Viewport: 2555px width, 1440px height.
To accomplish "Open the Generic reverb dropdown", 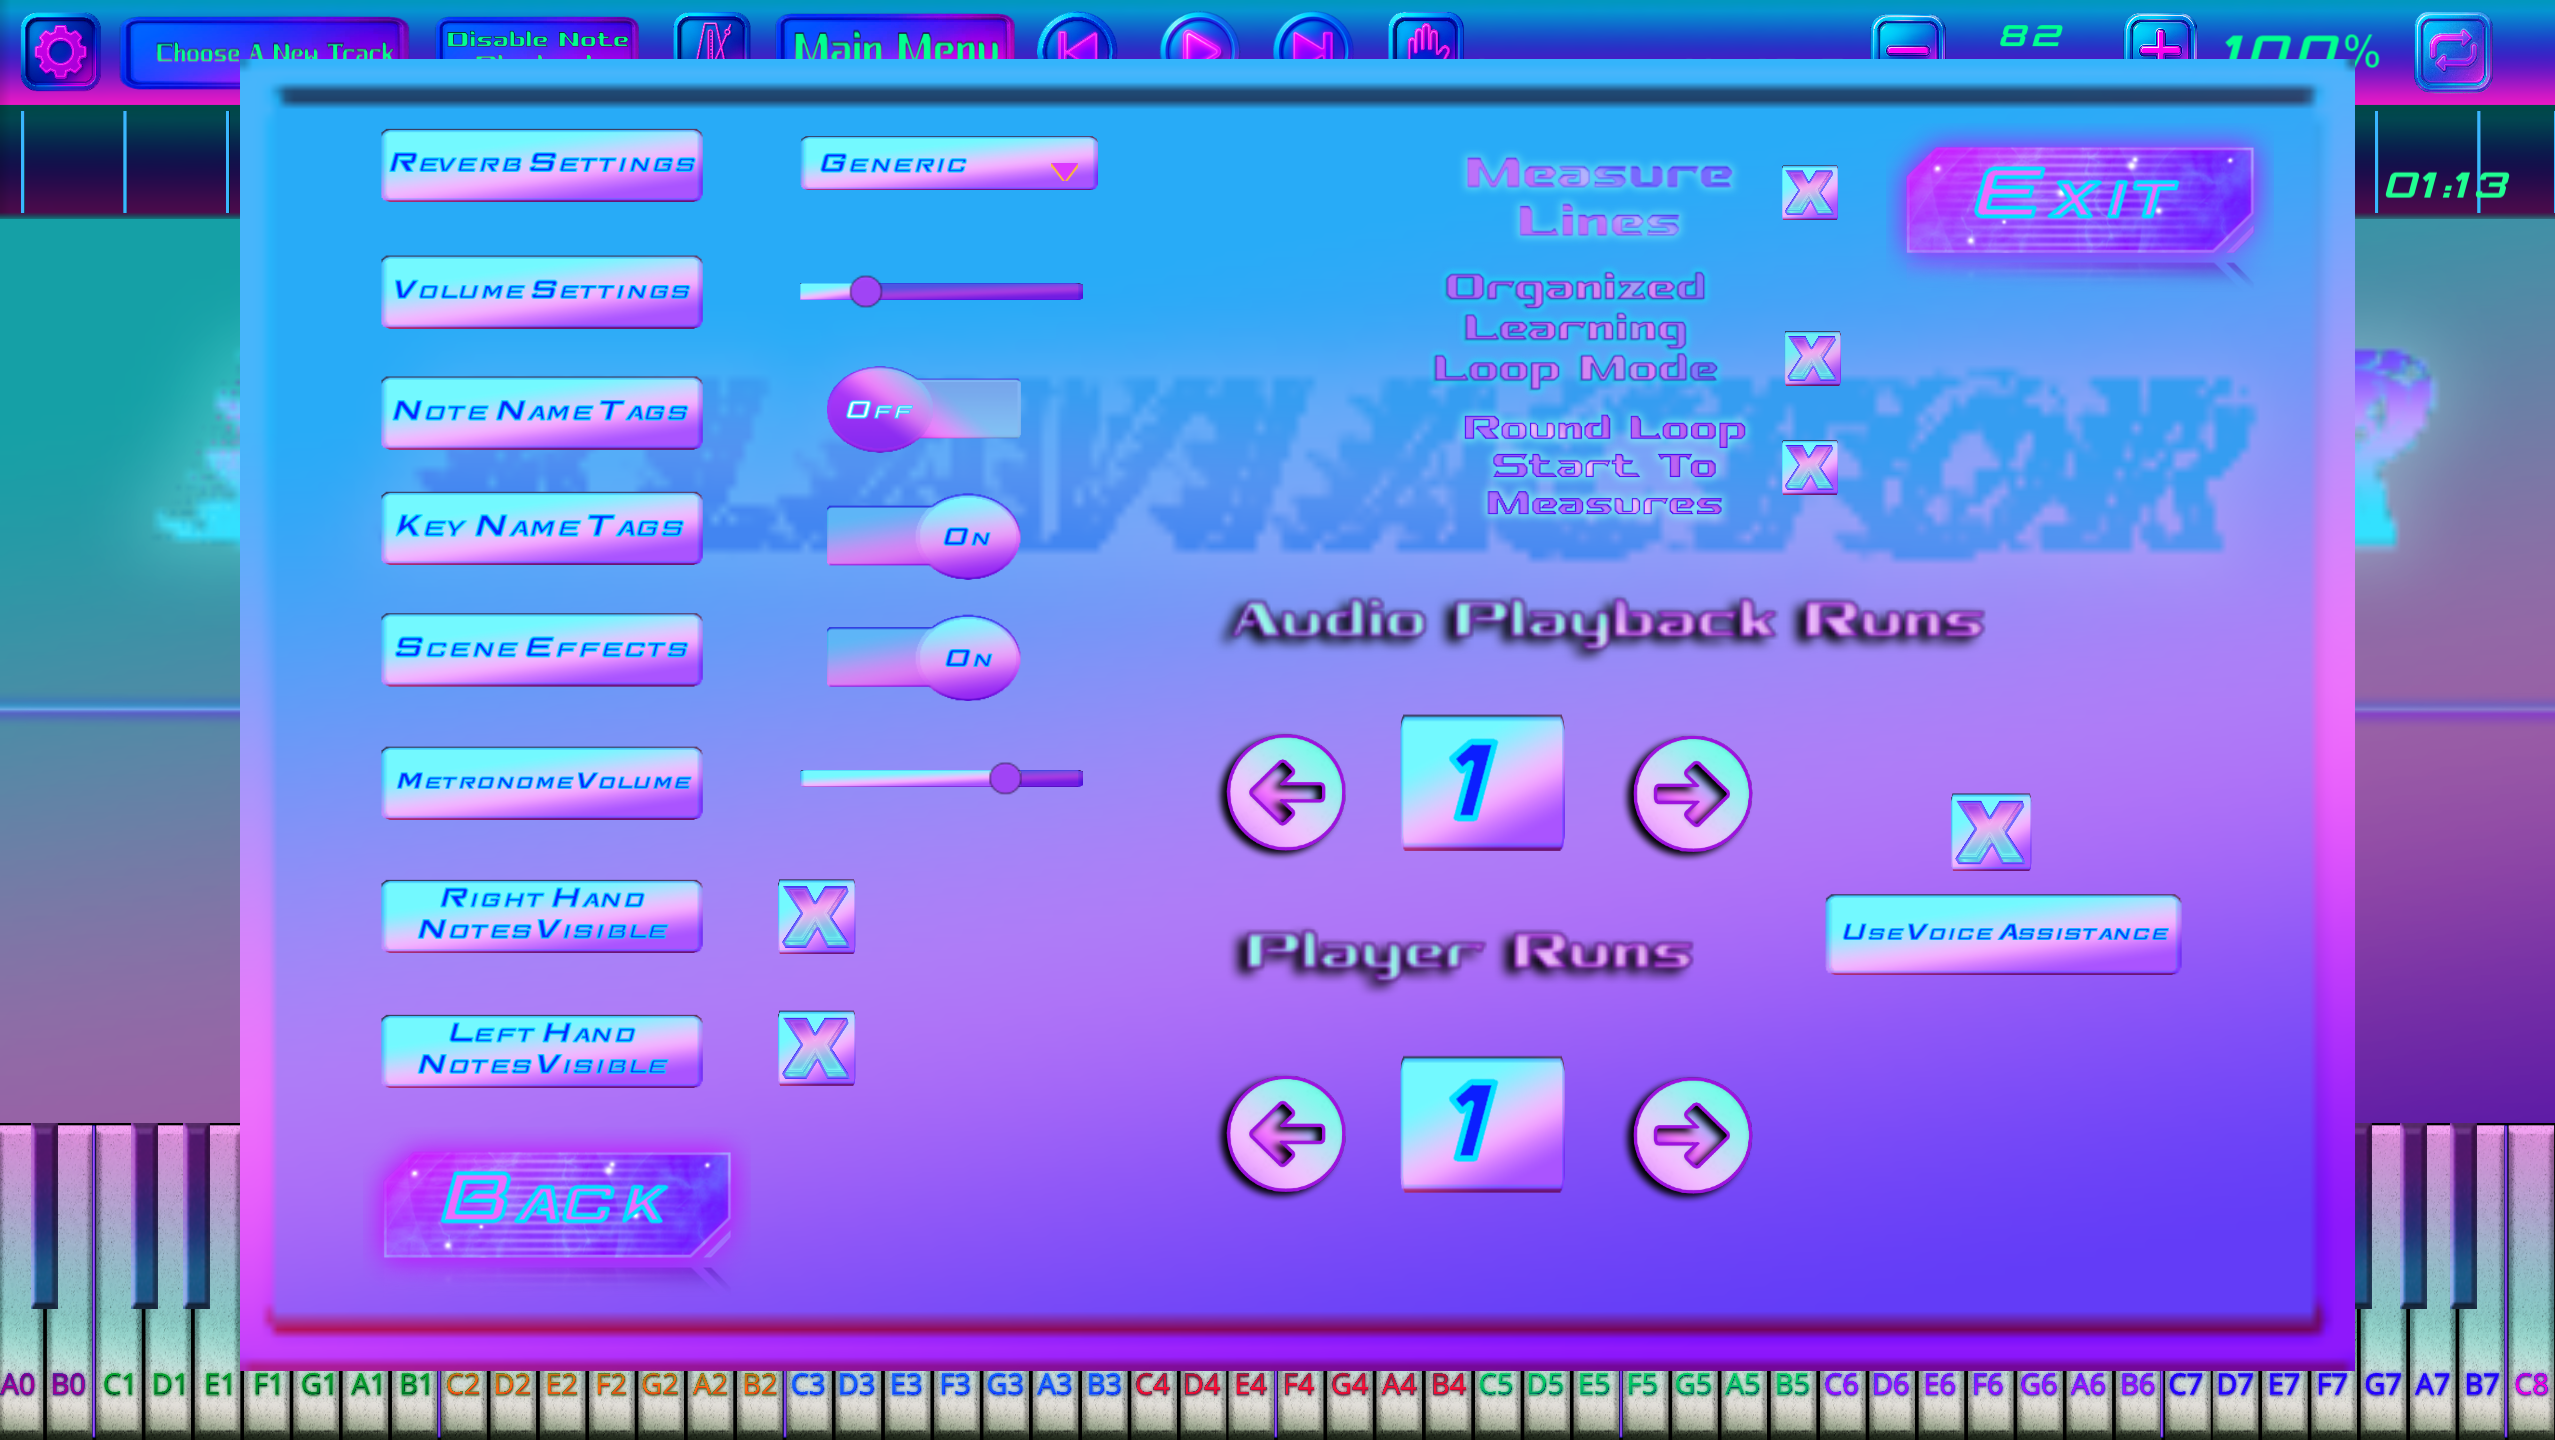I will tap(947, 164).
